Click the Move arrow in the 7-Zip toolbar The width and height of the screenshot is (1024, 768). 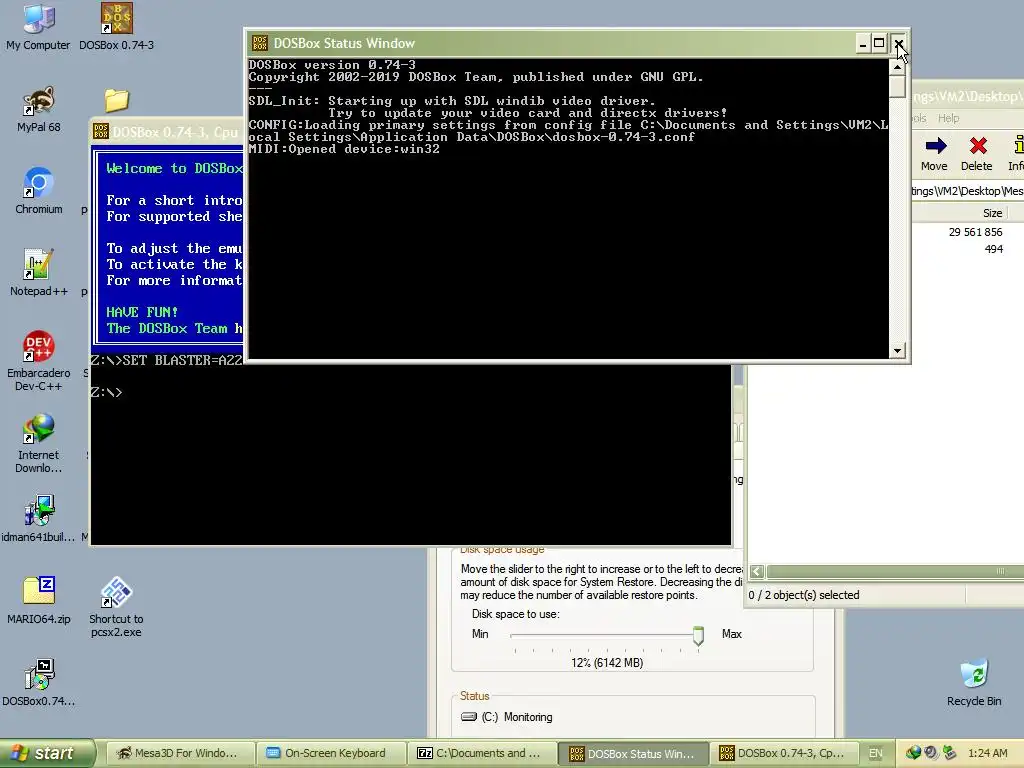(x=935, y=153)
